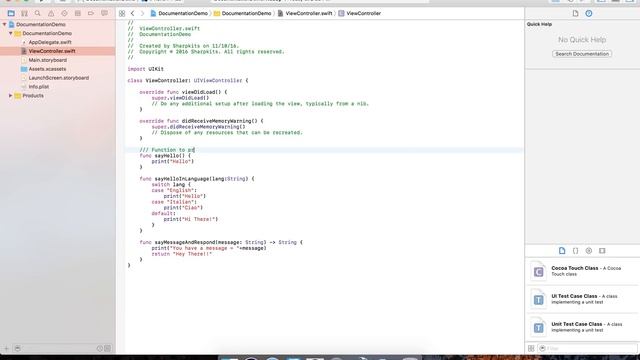Select the Products group row

coord(58,96)
